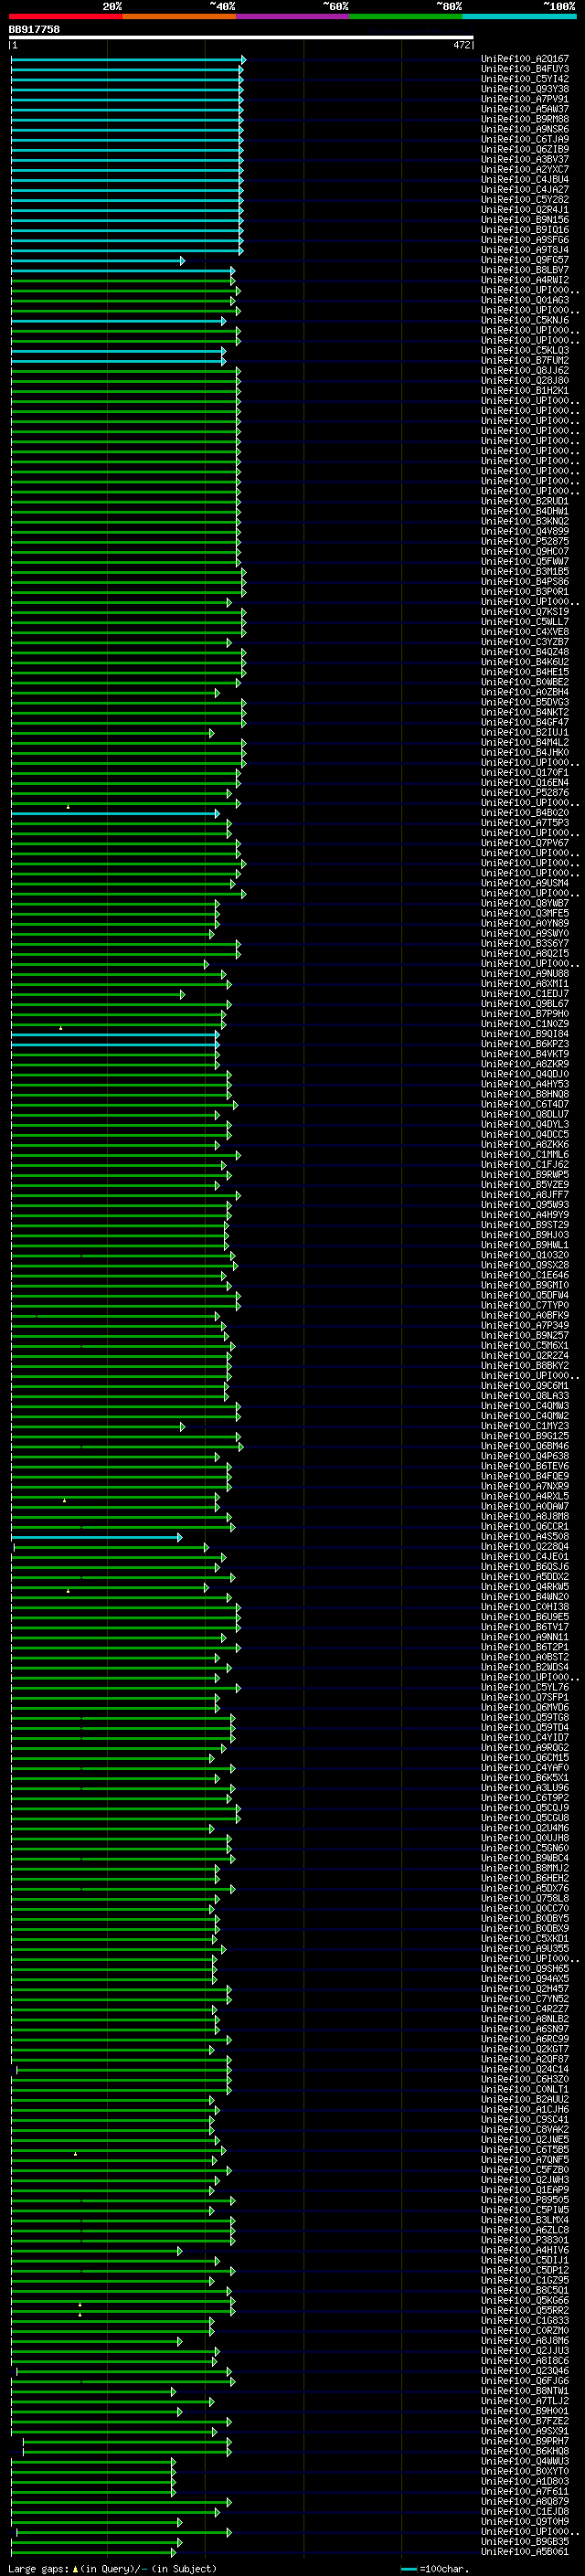585x2576 pixels.
Task: Select the UniRef100_B9QI84 label
Action: pyautogui.click(x=525, y=1034)
